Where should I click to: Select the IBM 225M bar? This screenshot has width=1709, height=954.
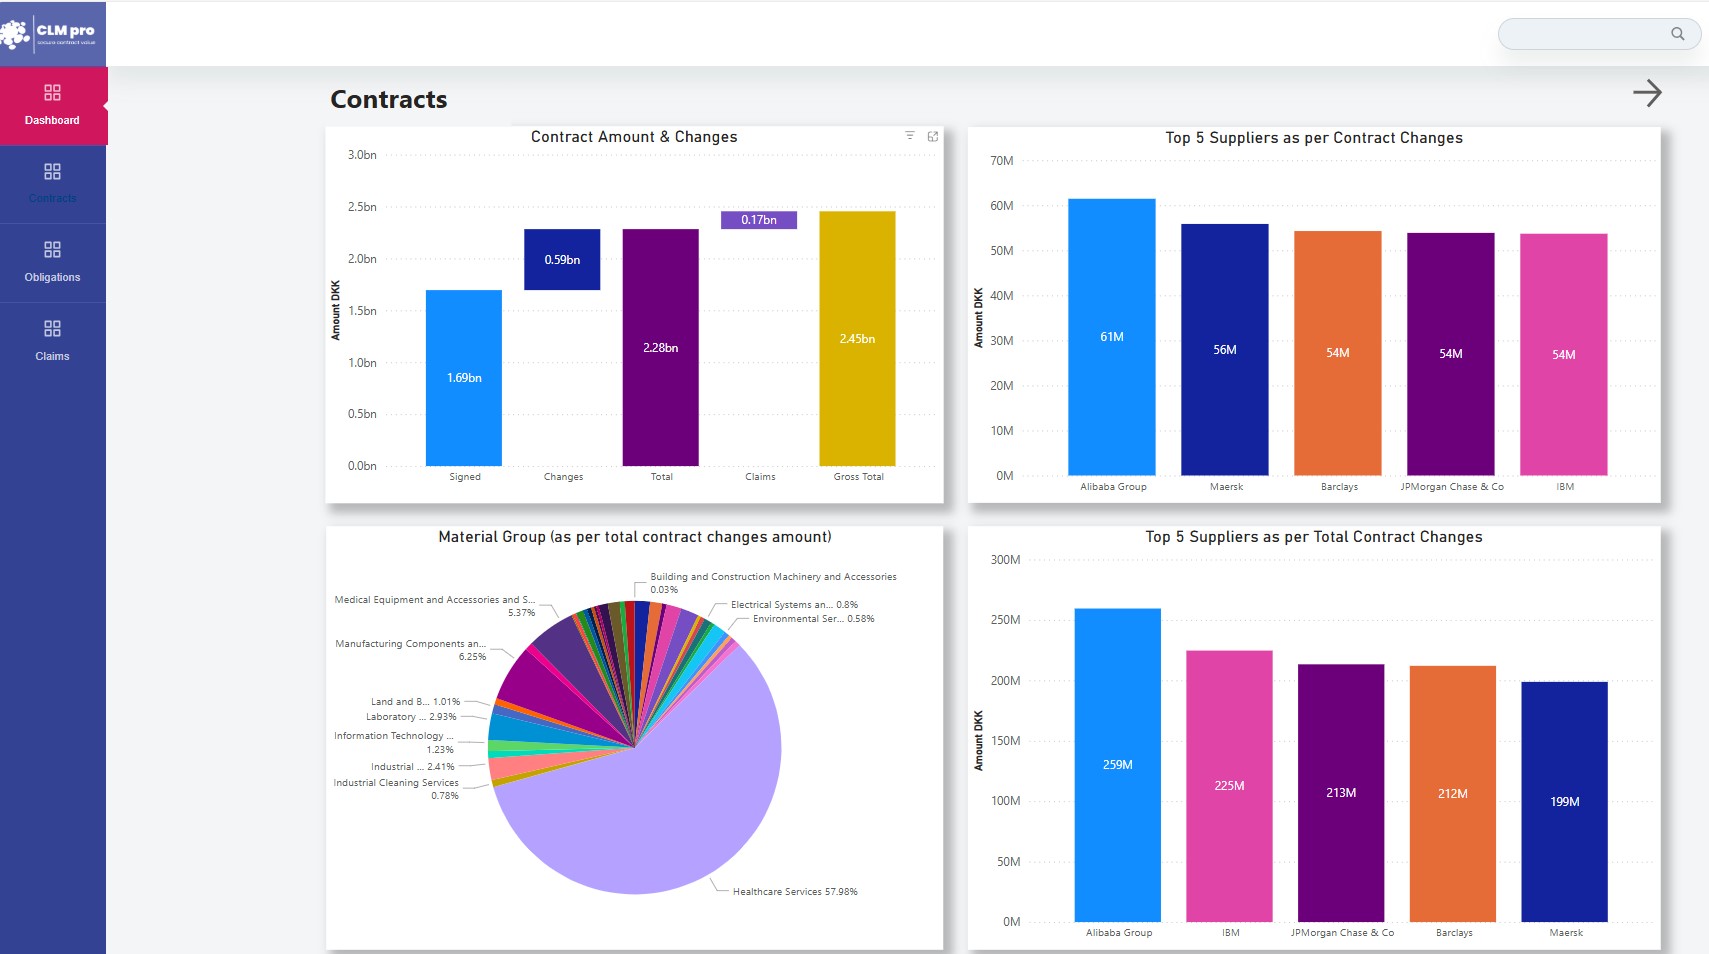pos(1229,786)
